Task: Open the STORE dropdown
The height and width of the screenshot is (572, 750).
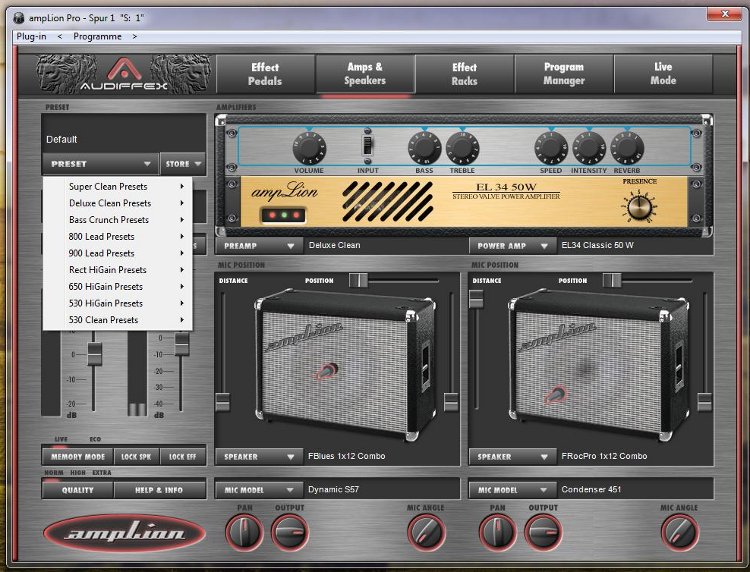Action: (183, 164)
